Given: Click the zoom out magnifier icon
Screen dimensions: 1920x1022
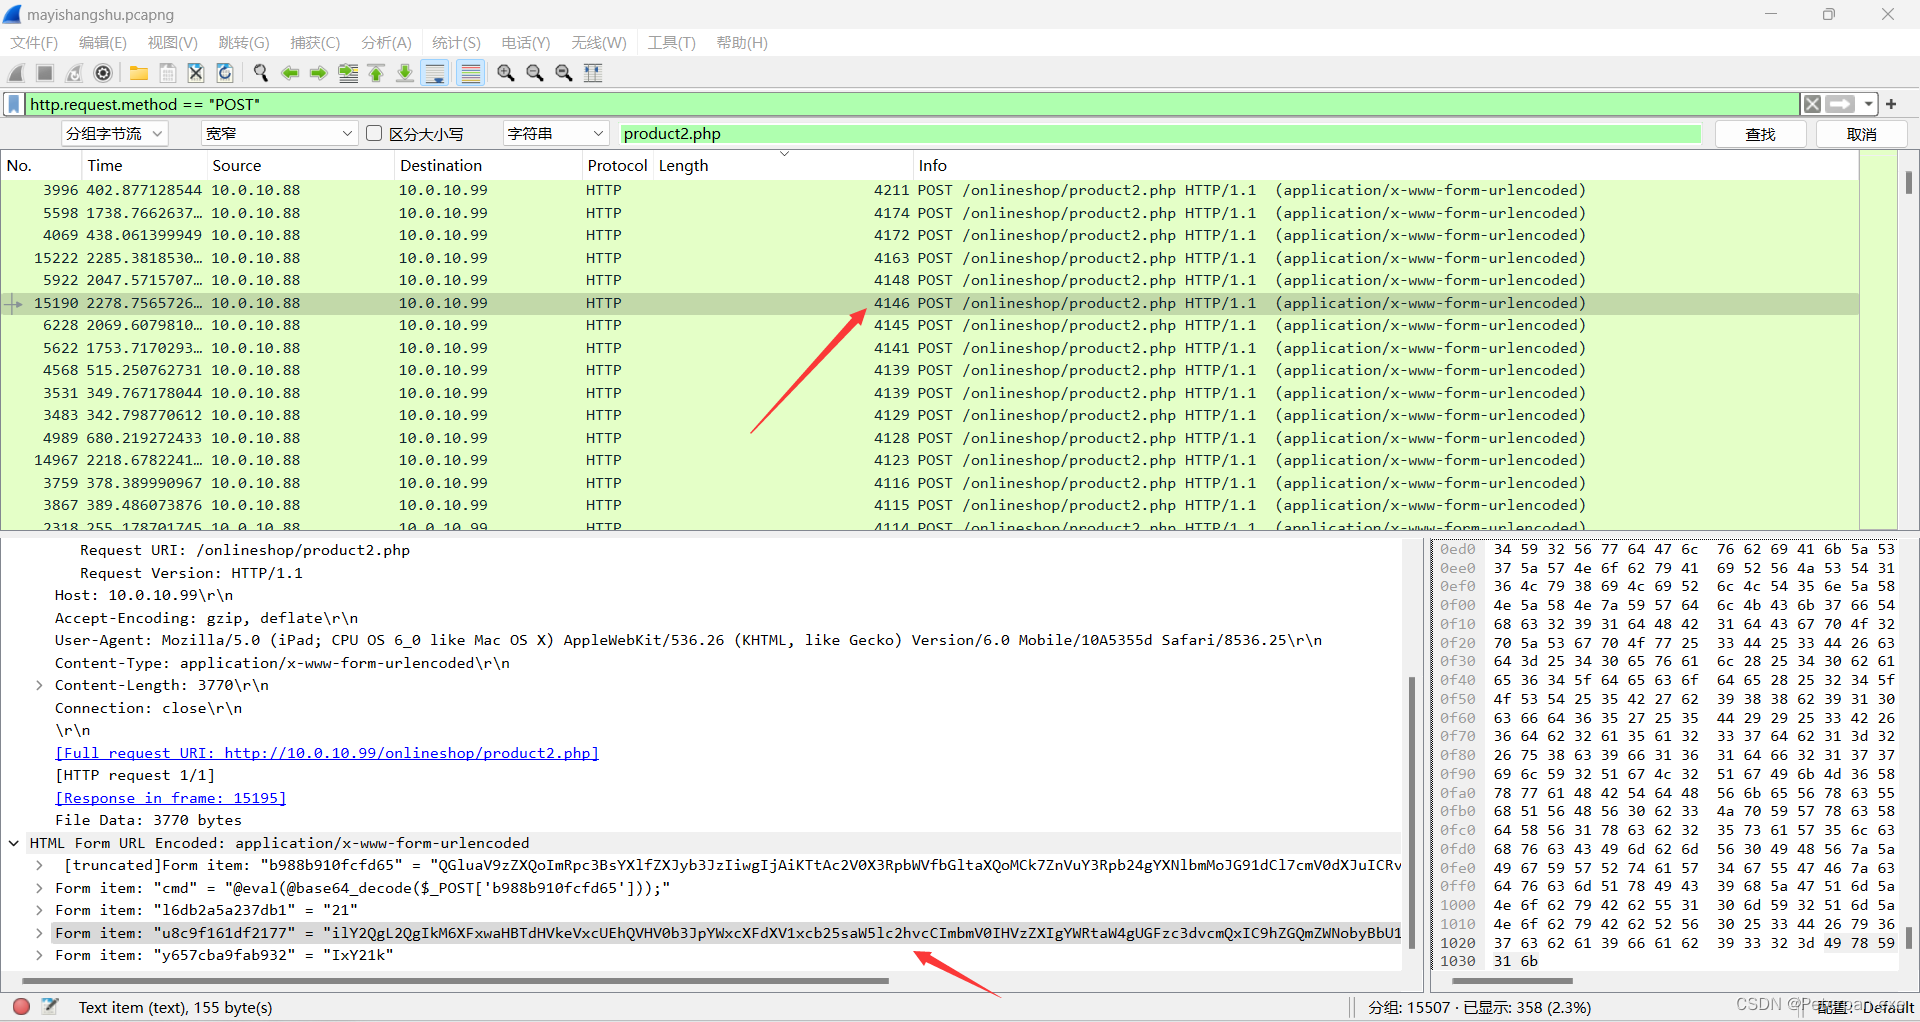Looking at the screenshot, I should tap(535, 73).
